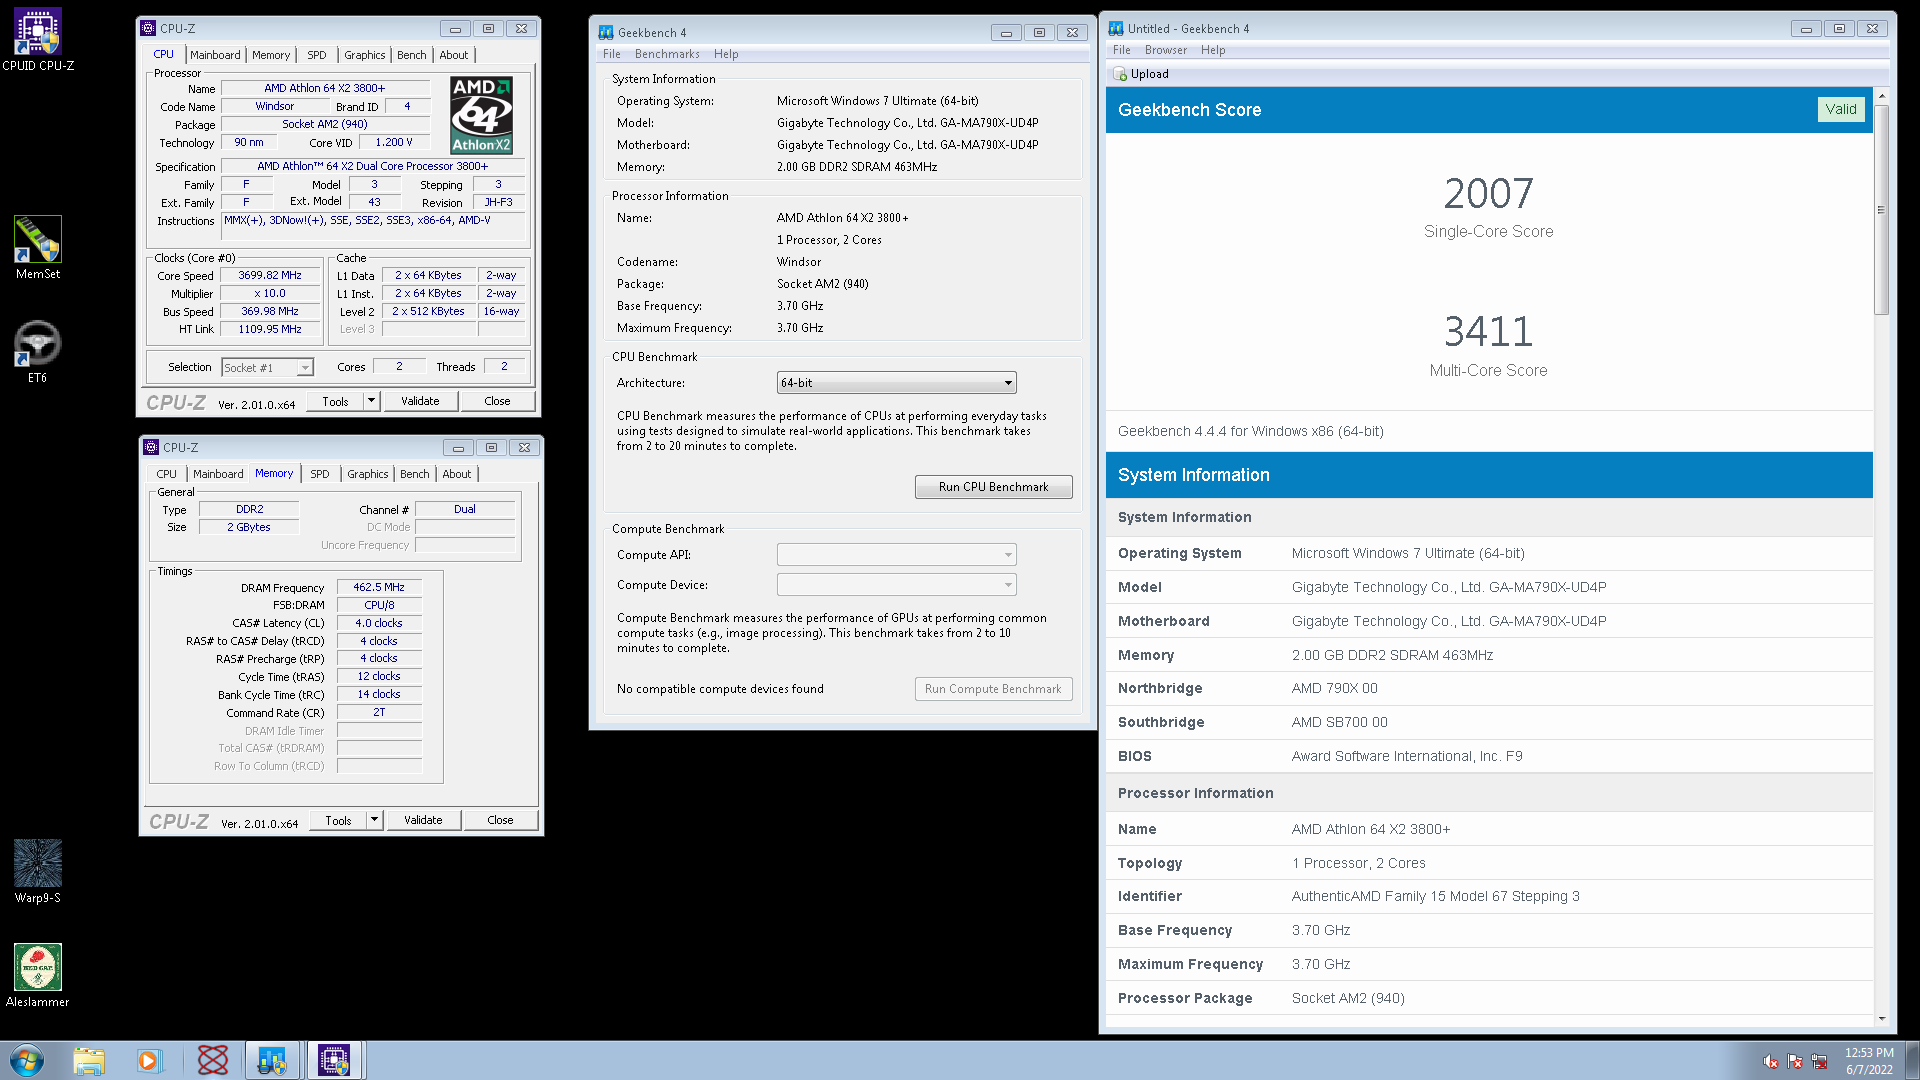Viewport: 1920px width, 1080px height.
Task: Click the DRAM Frequency value 462.5 MHz
Action: (x=379, y=587)
